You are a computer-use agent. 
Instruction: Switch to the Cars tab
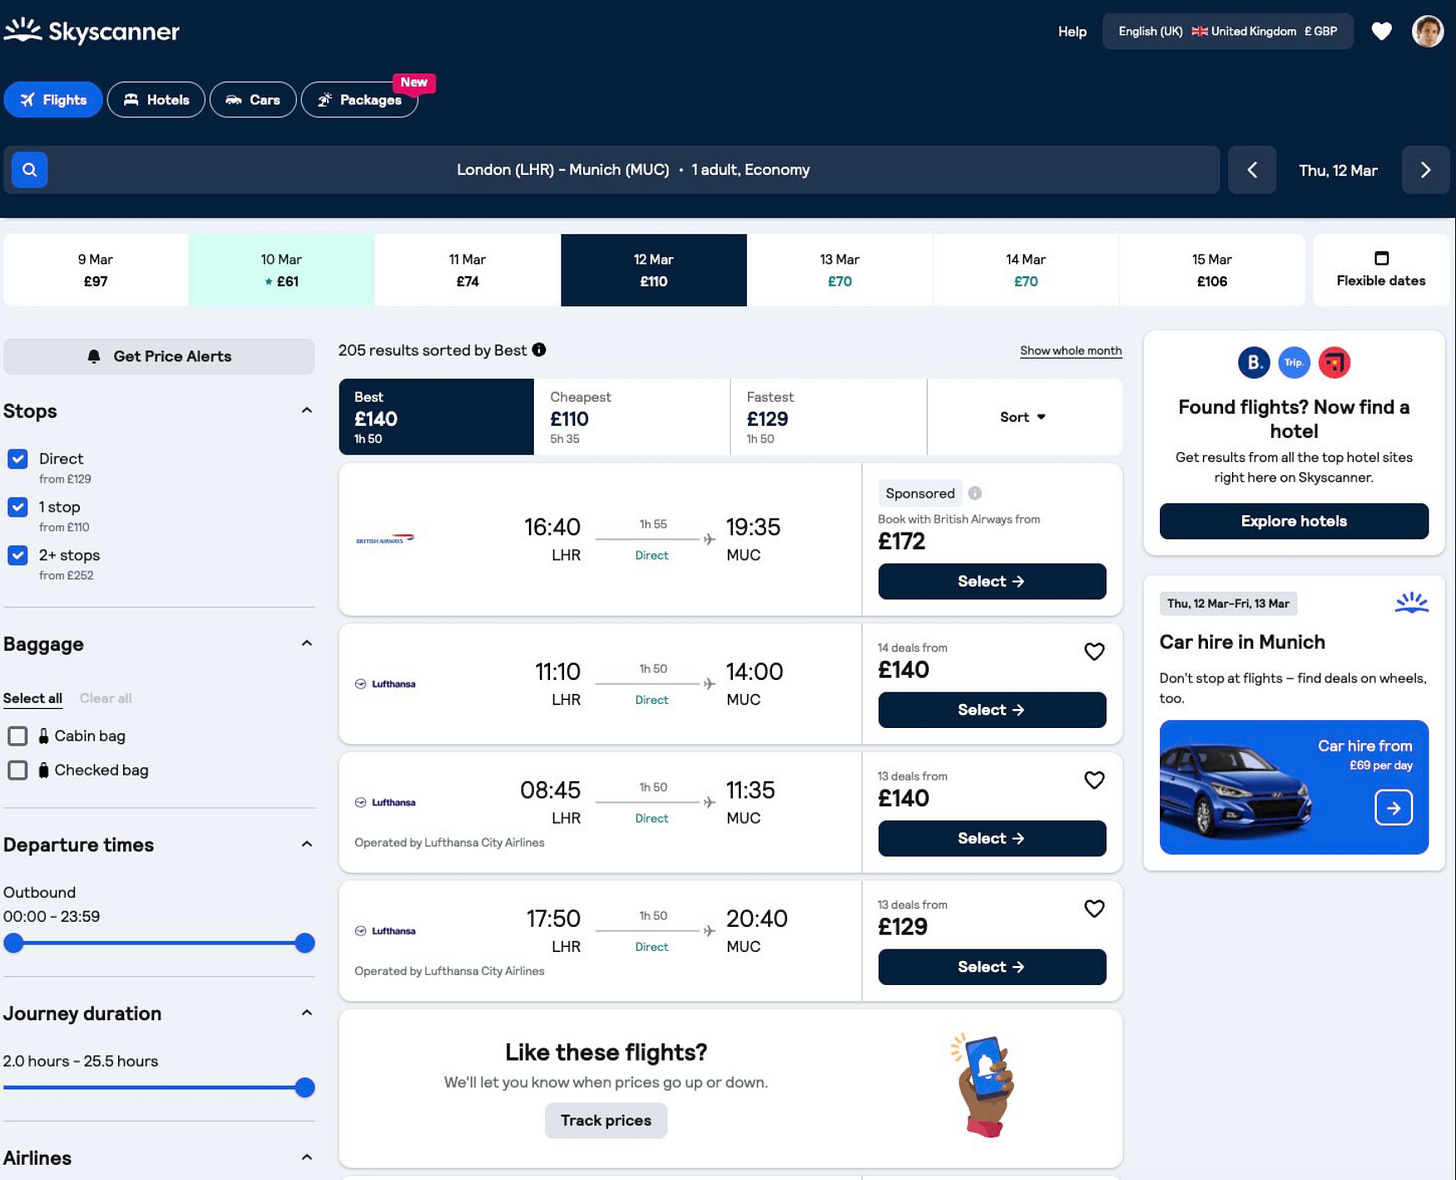(253, 99)
